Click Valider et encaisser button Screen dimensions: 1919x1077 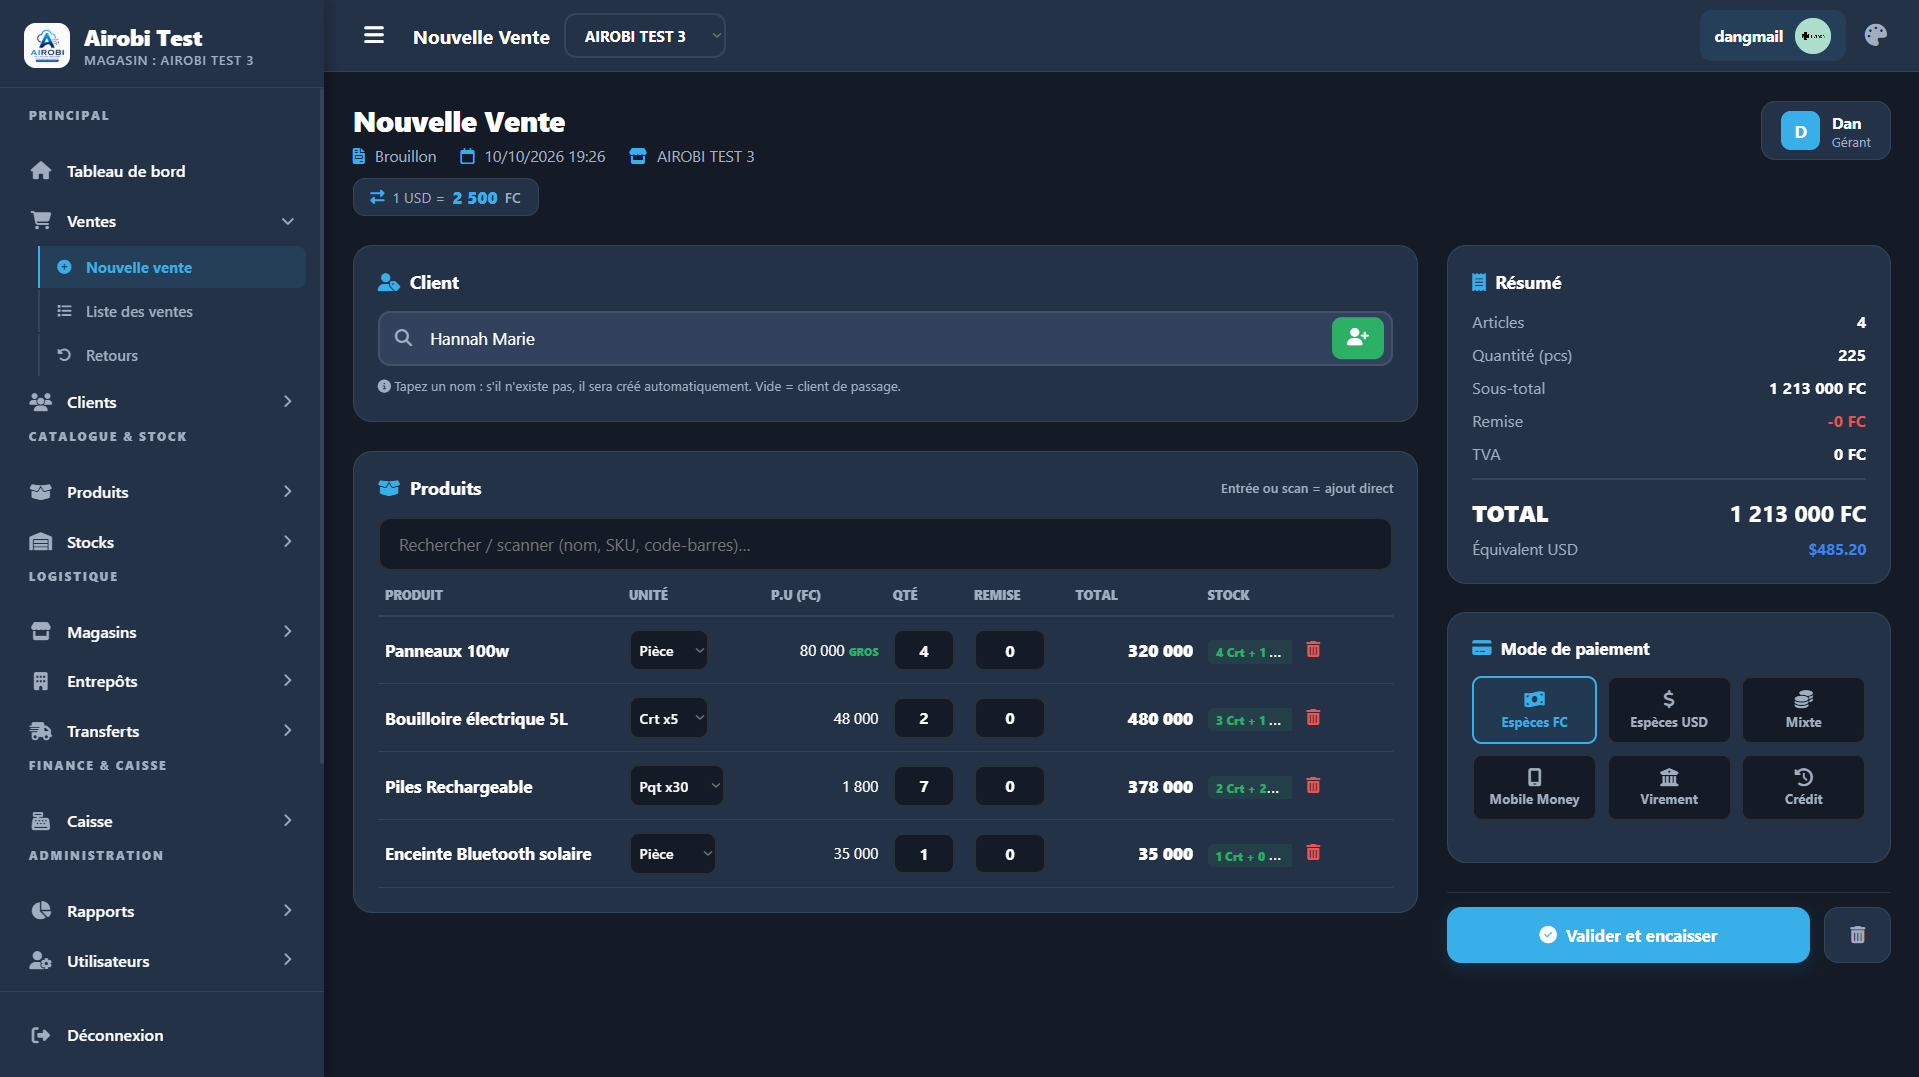tap(1628, 935)
